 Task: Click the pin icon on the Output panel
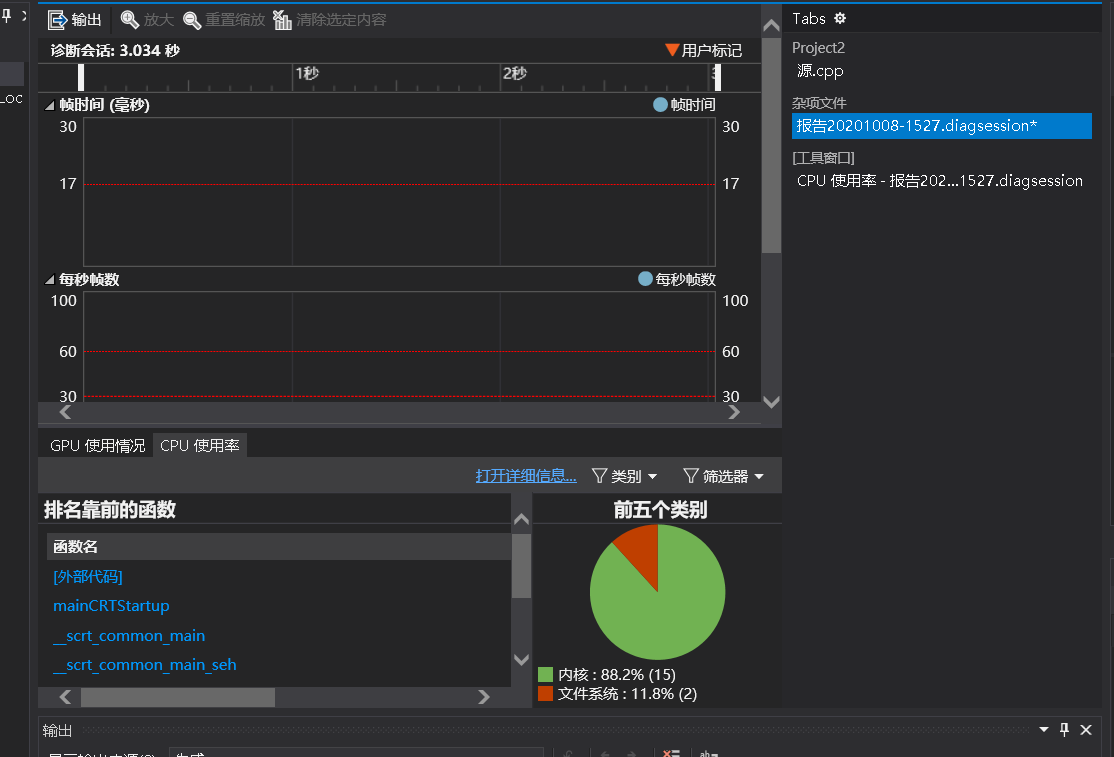[x=1065, y=730]
